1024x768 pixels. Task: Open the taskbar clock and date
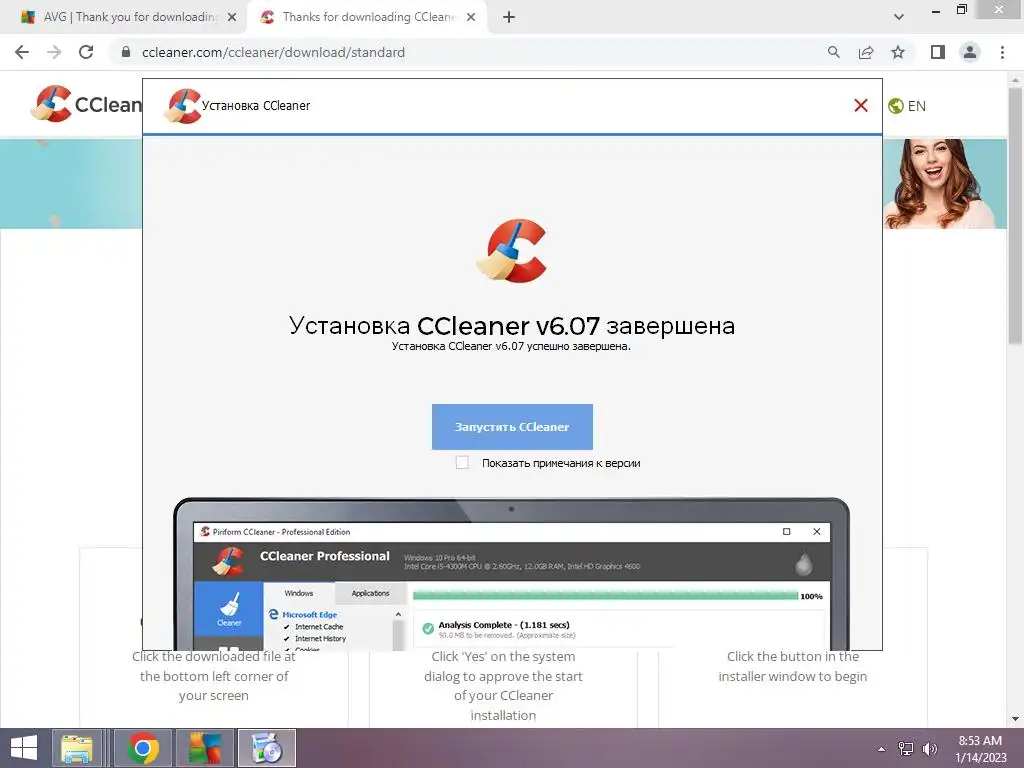[x=980, y=748]
